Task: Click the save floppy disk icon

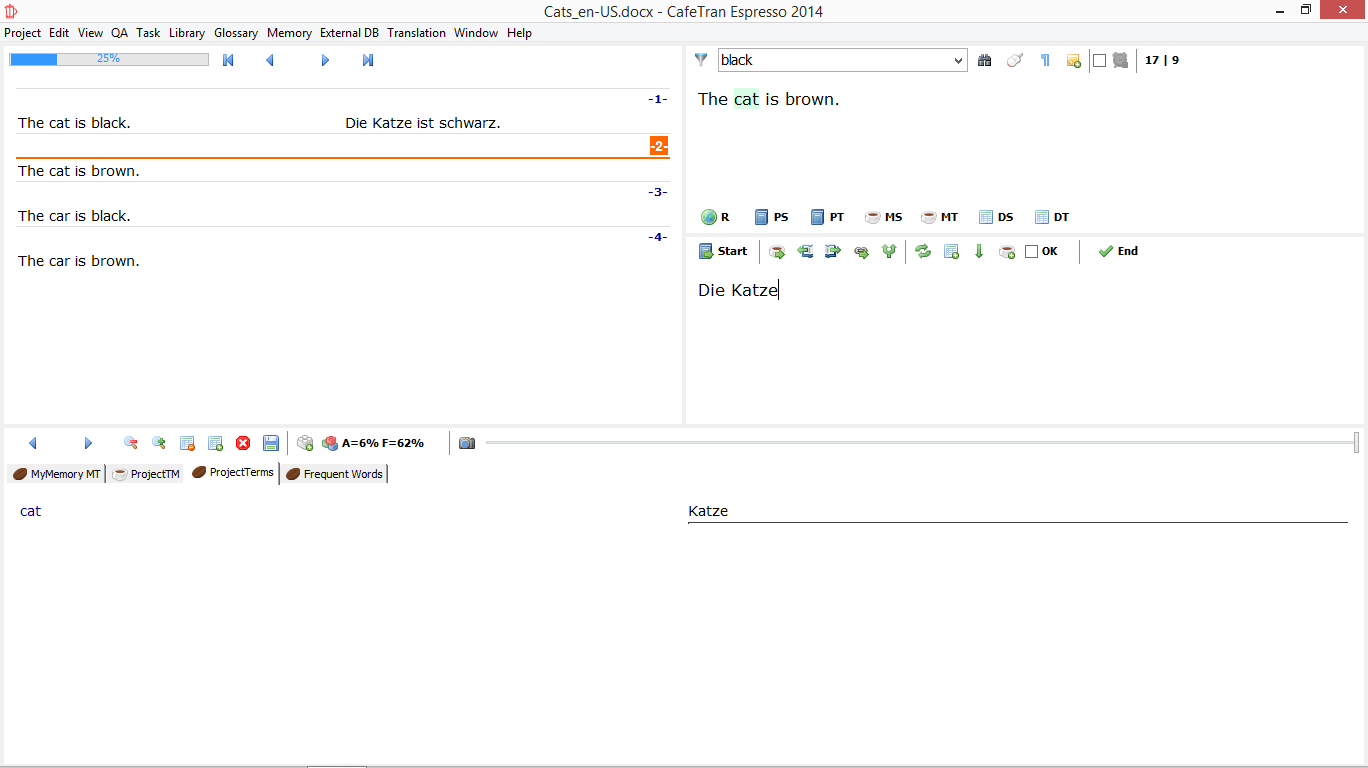Action: pyautogui.click(x=271, y=443)
